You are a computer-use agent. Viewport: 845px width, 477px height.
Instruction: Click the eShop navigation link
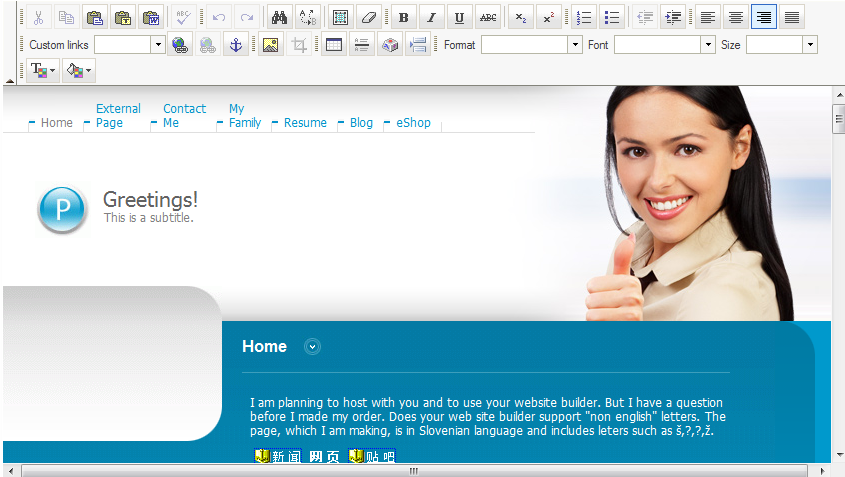click(x=413, y=123)
